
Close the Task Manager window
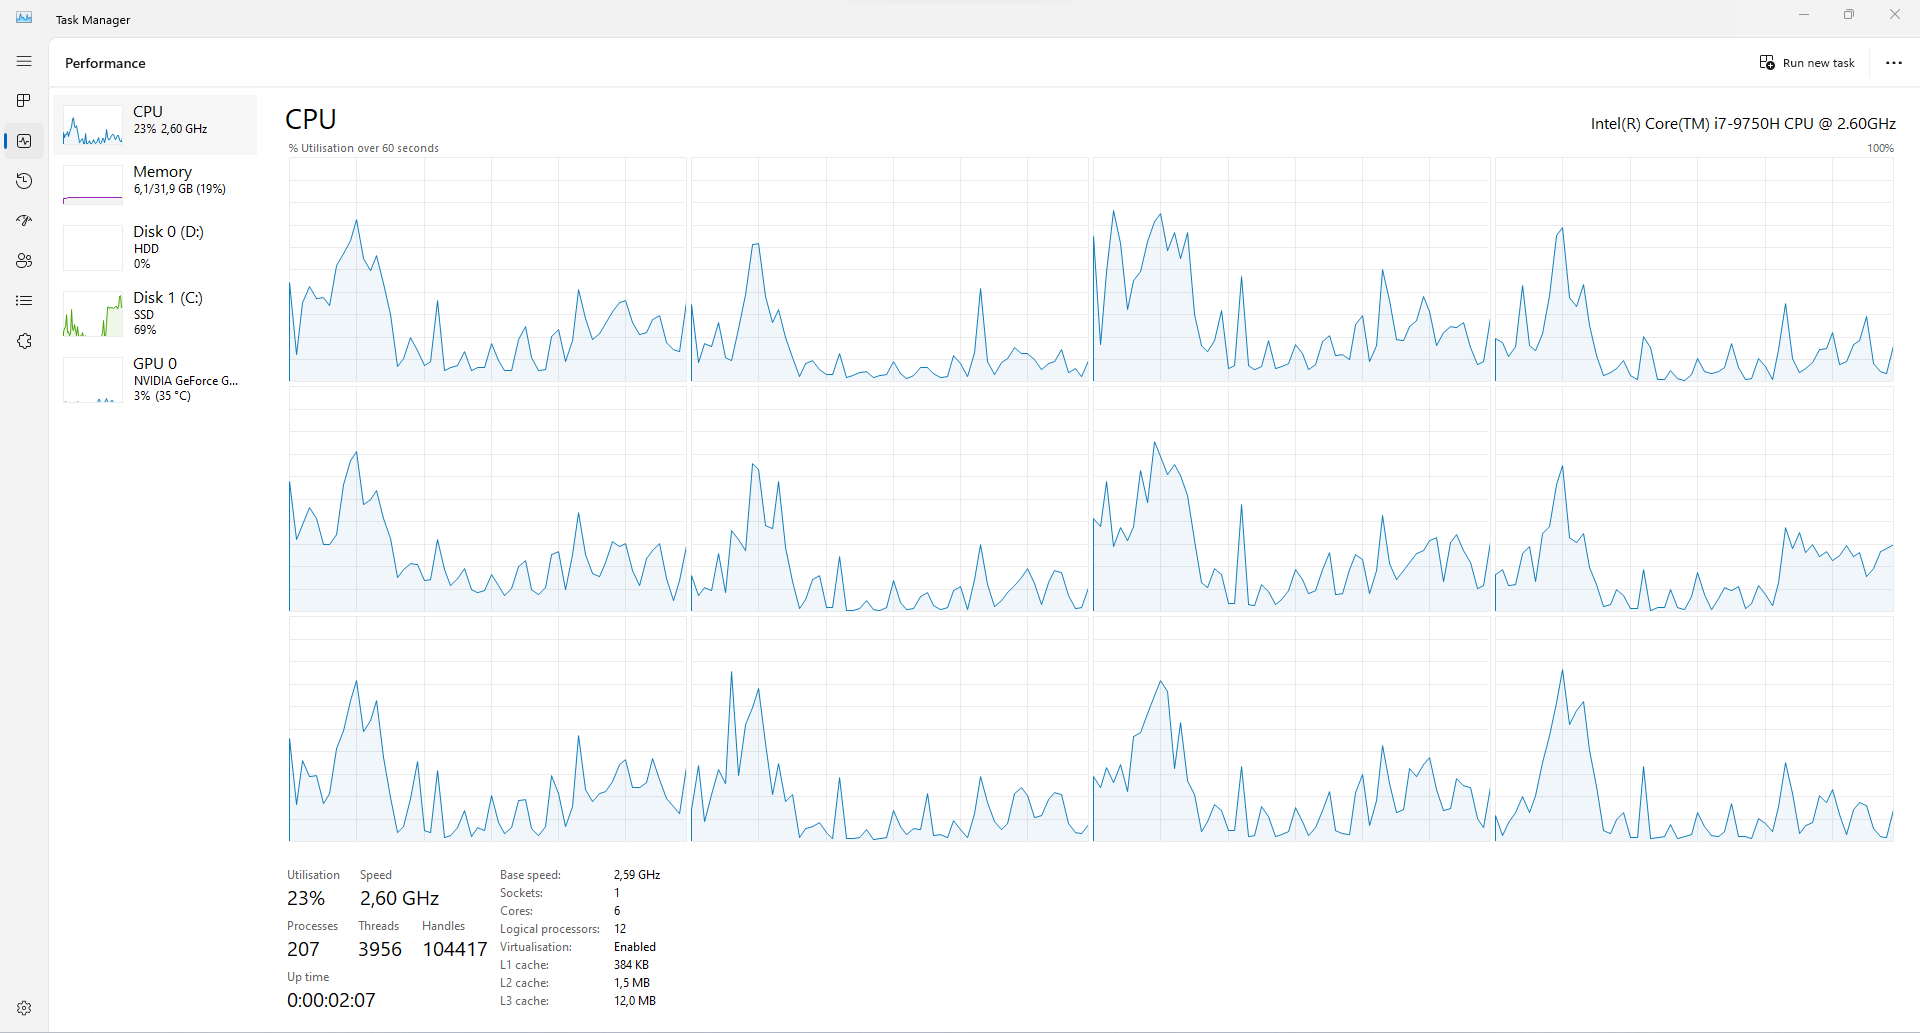[x=1895, y=15]
